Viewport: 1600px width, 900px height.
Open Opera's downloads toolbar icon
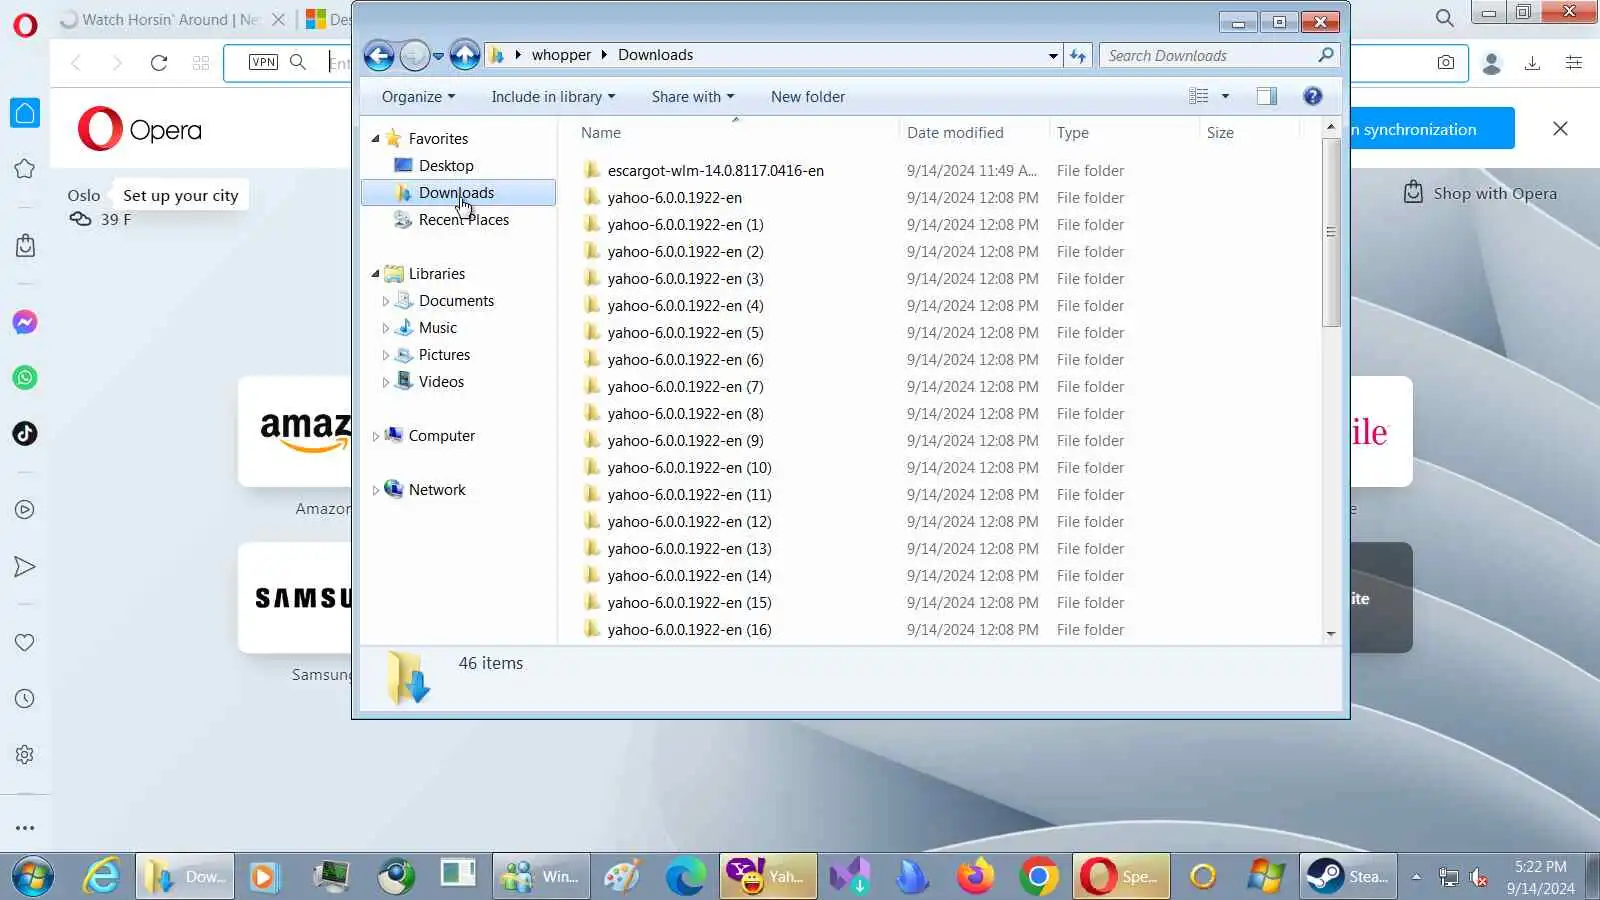pos(1532,63)
